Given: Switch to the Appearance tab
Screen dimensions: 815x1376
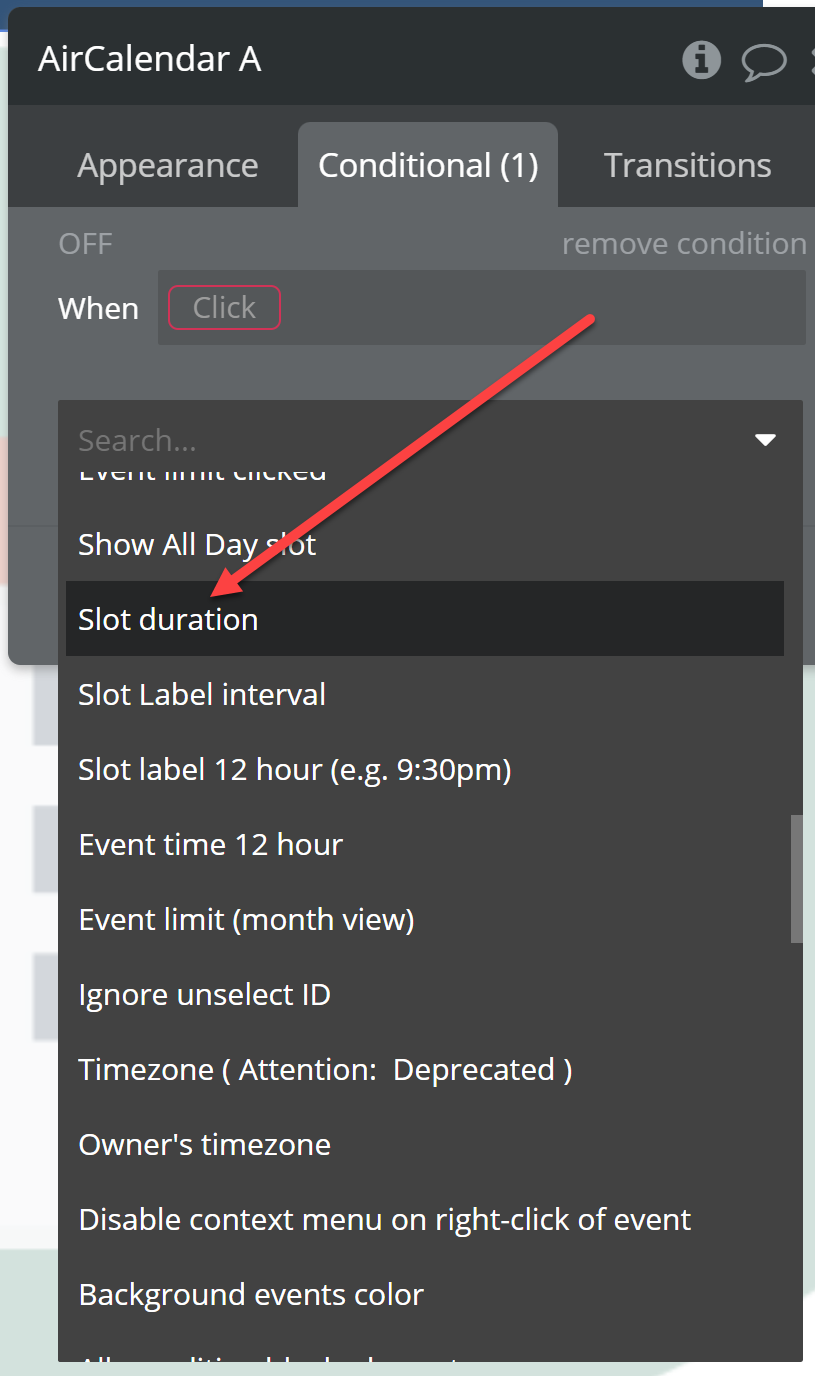Looking at the screenshot, I should tap(168, 165).
